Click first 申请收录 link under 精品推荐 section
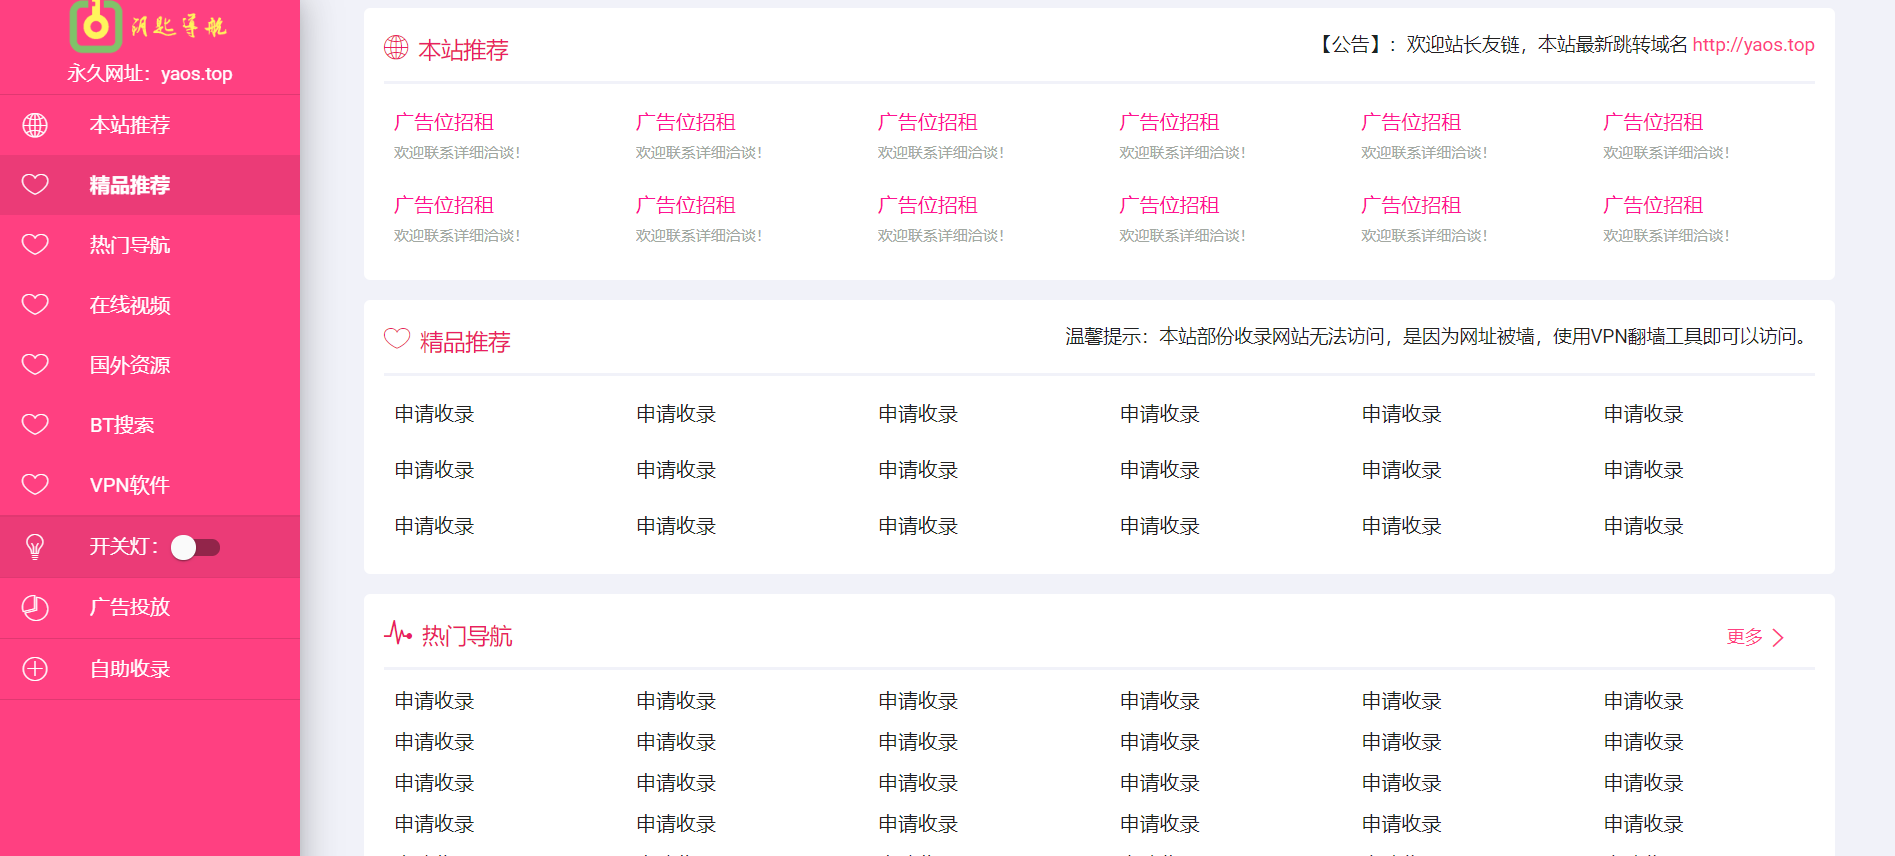The width and height of the screenshot is (1895, 856). tap(434, 414)
